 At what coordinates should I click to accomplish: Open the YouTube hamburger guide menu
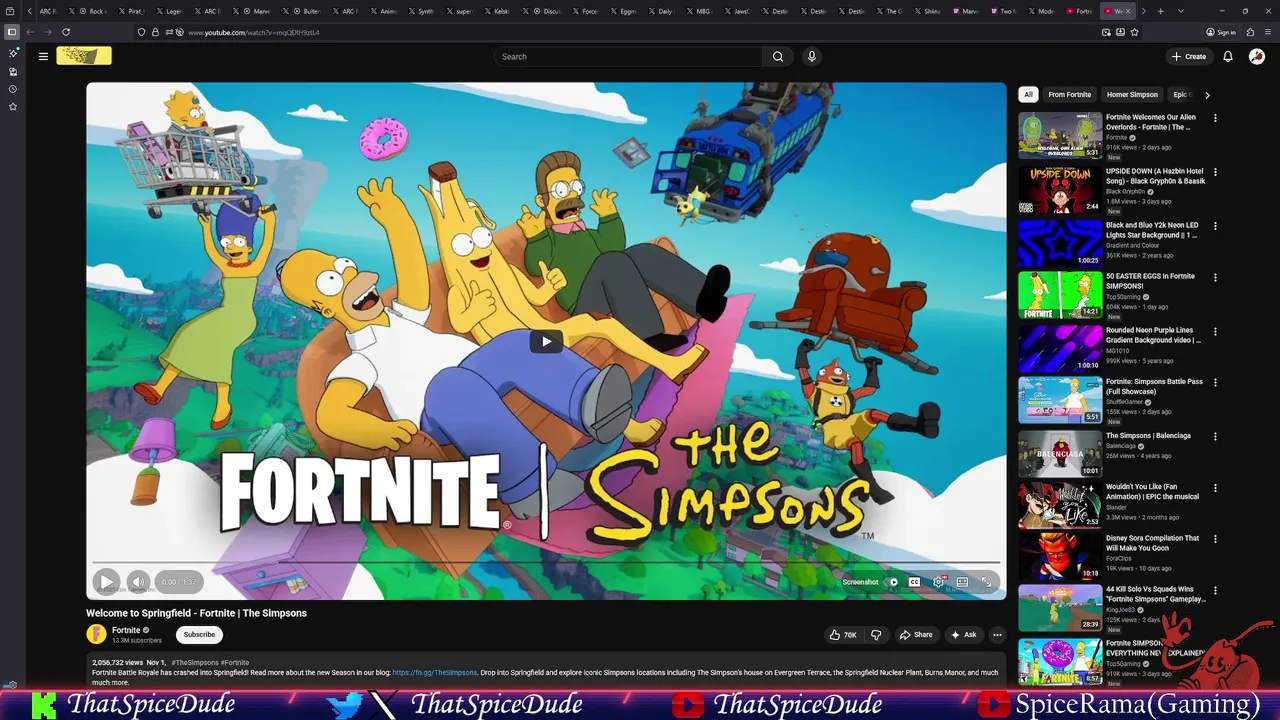[43, 56]
